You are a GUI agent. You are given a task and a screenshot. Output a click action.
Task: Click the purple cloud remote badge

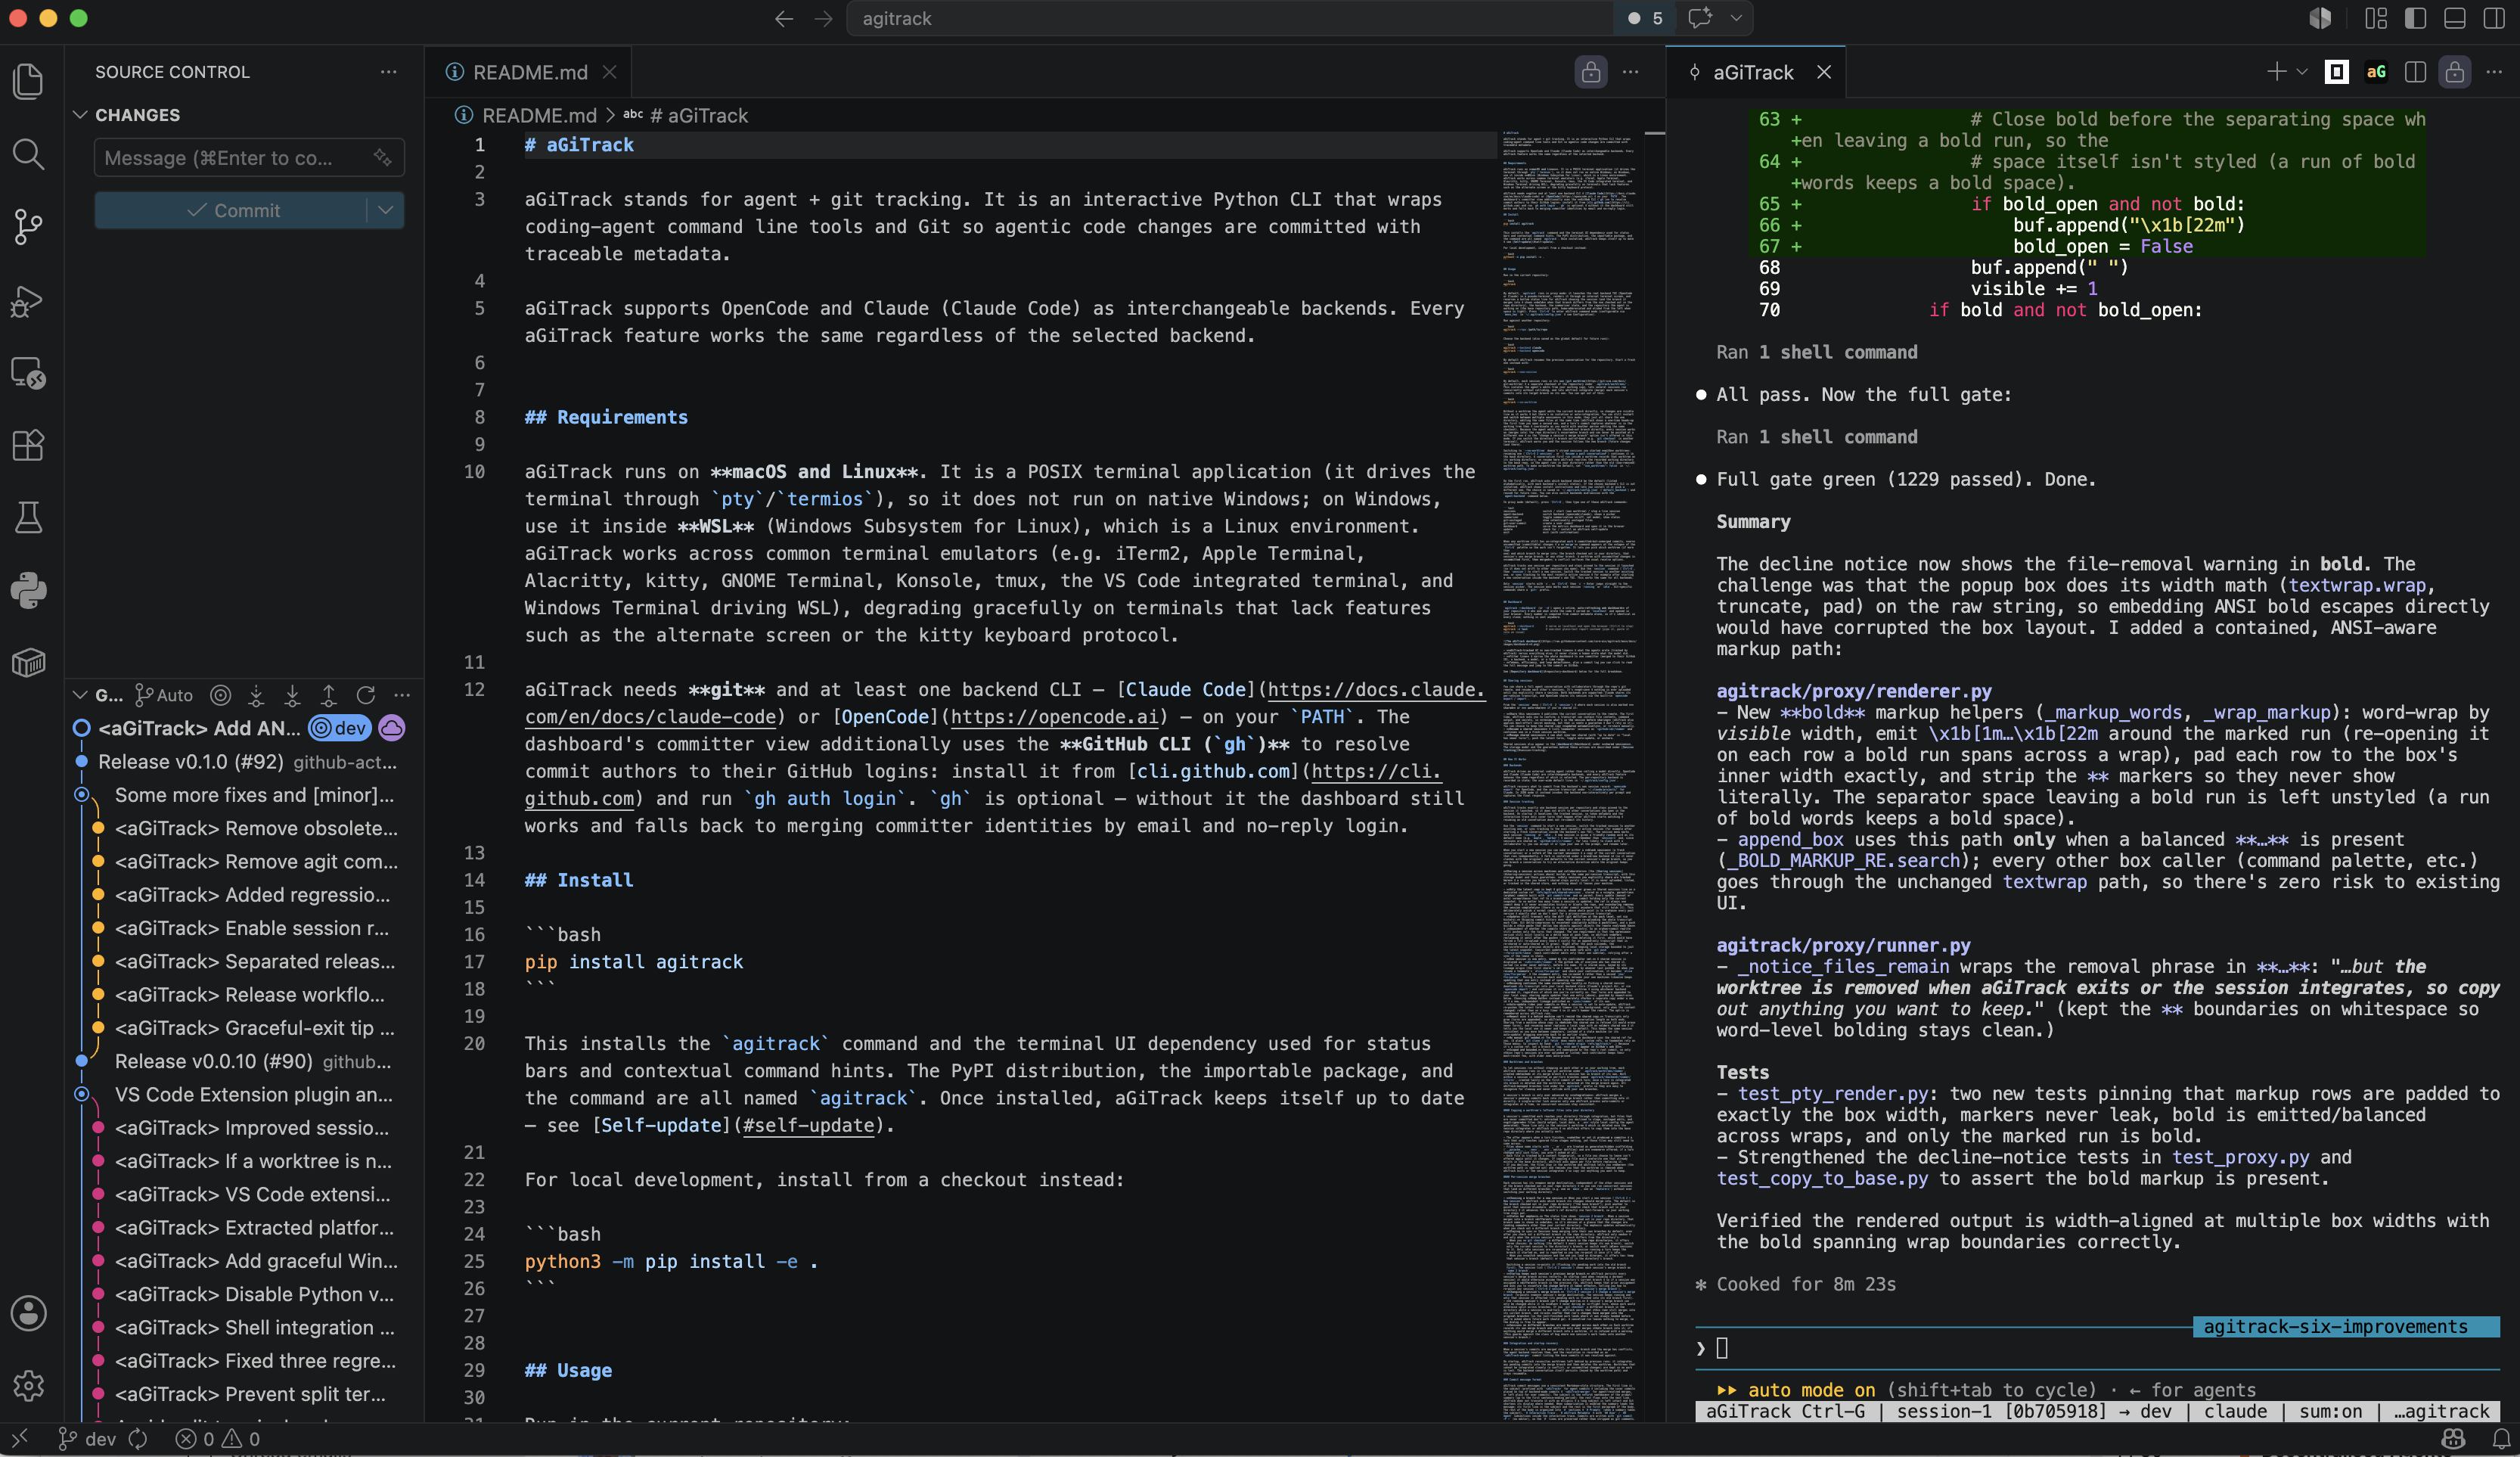[x=392, y=728]
